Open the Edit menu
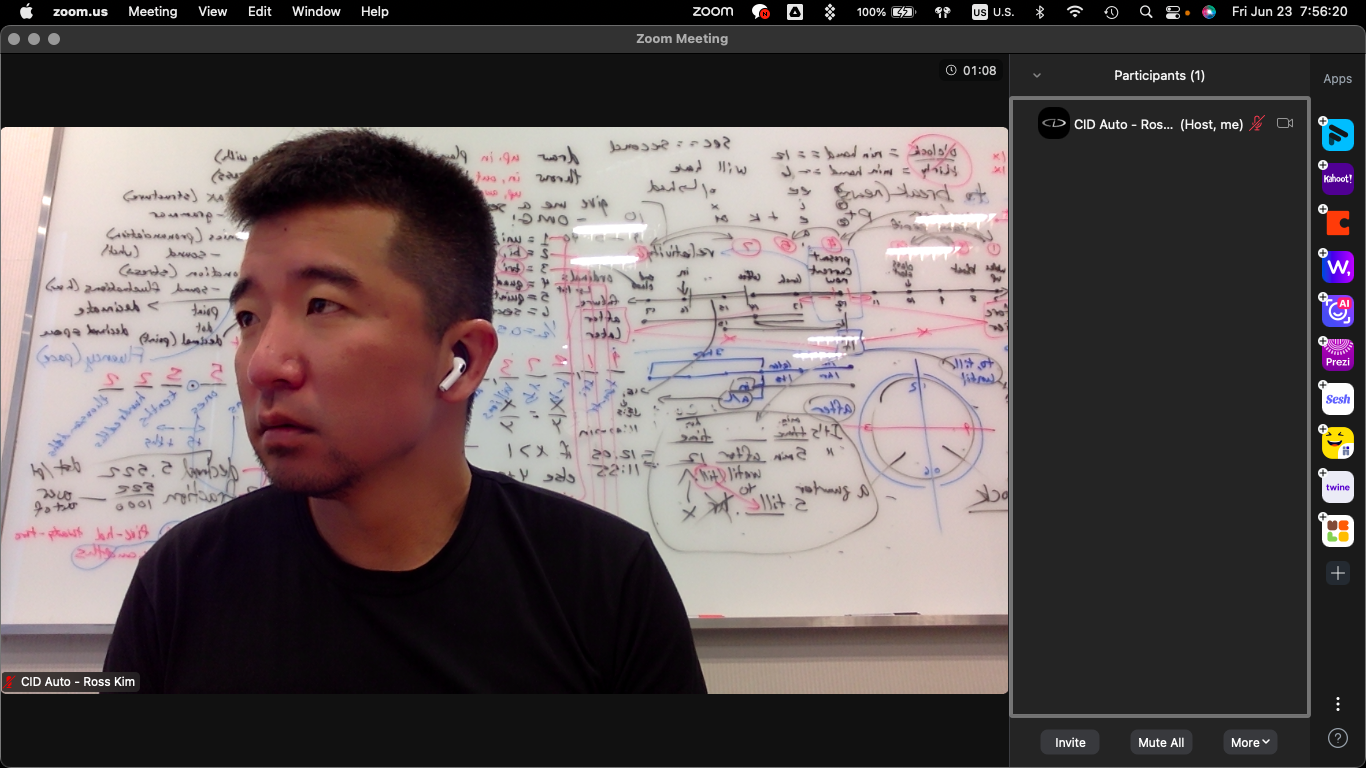This screenshot has width=1366, height=768. (260, 12)
